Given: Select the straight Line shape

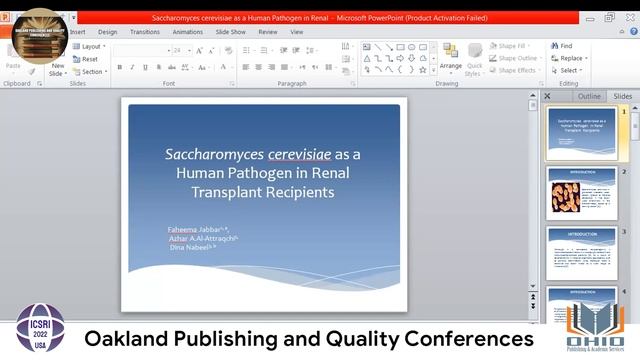Looking at the screenshot, I should coord(378,47).
